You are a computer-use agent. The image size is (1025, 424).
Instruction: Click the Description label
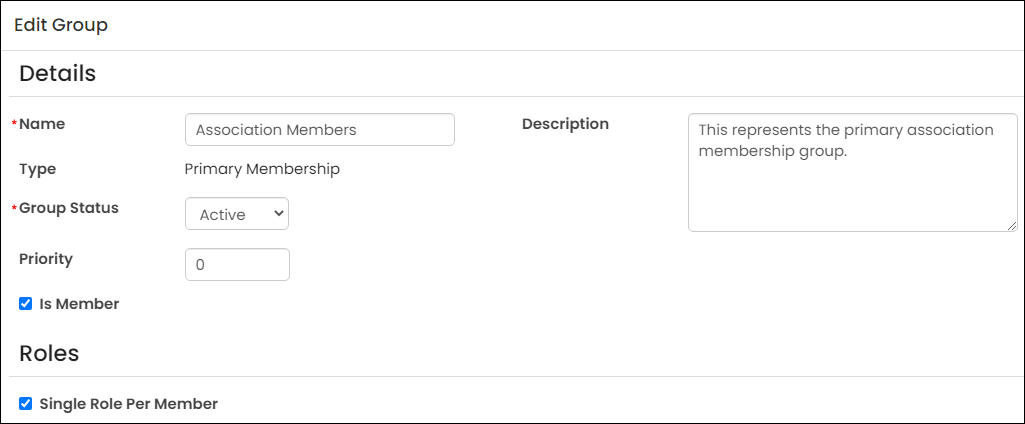coord(565,123)
